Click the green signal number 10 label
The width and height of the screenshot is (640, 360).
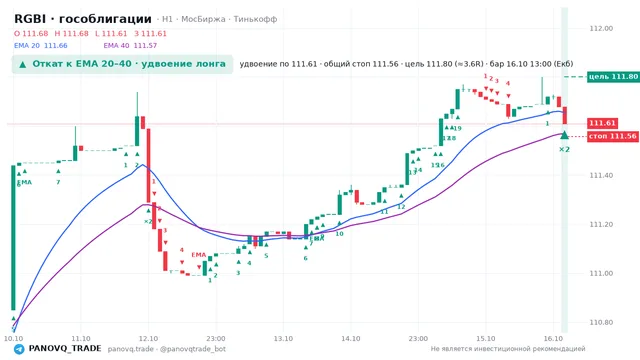pos(339,234)
